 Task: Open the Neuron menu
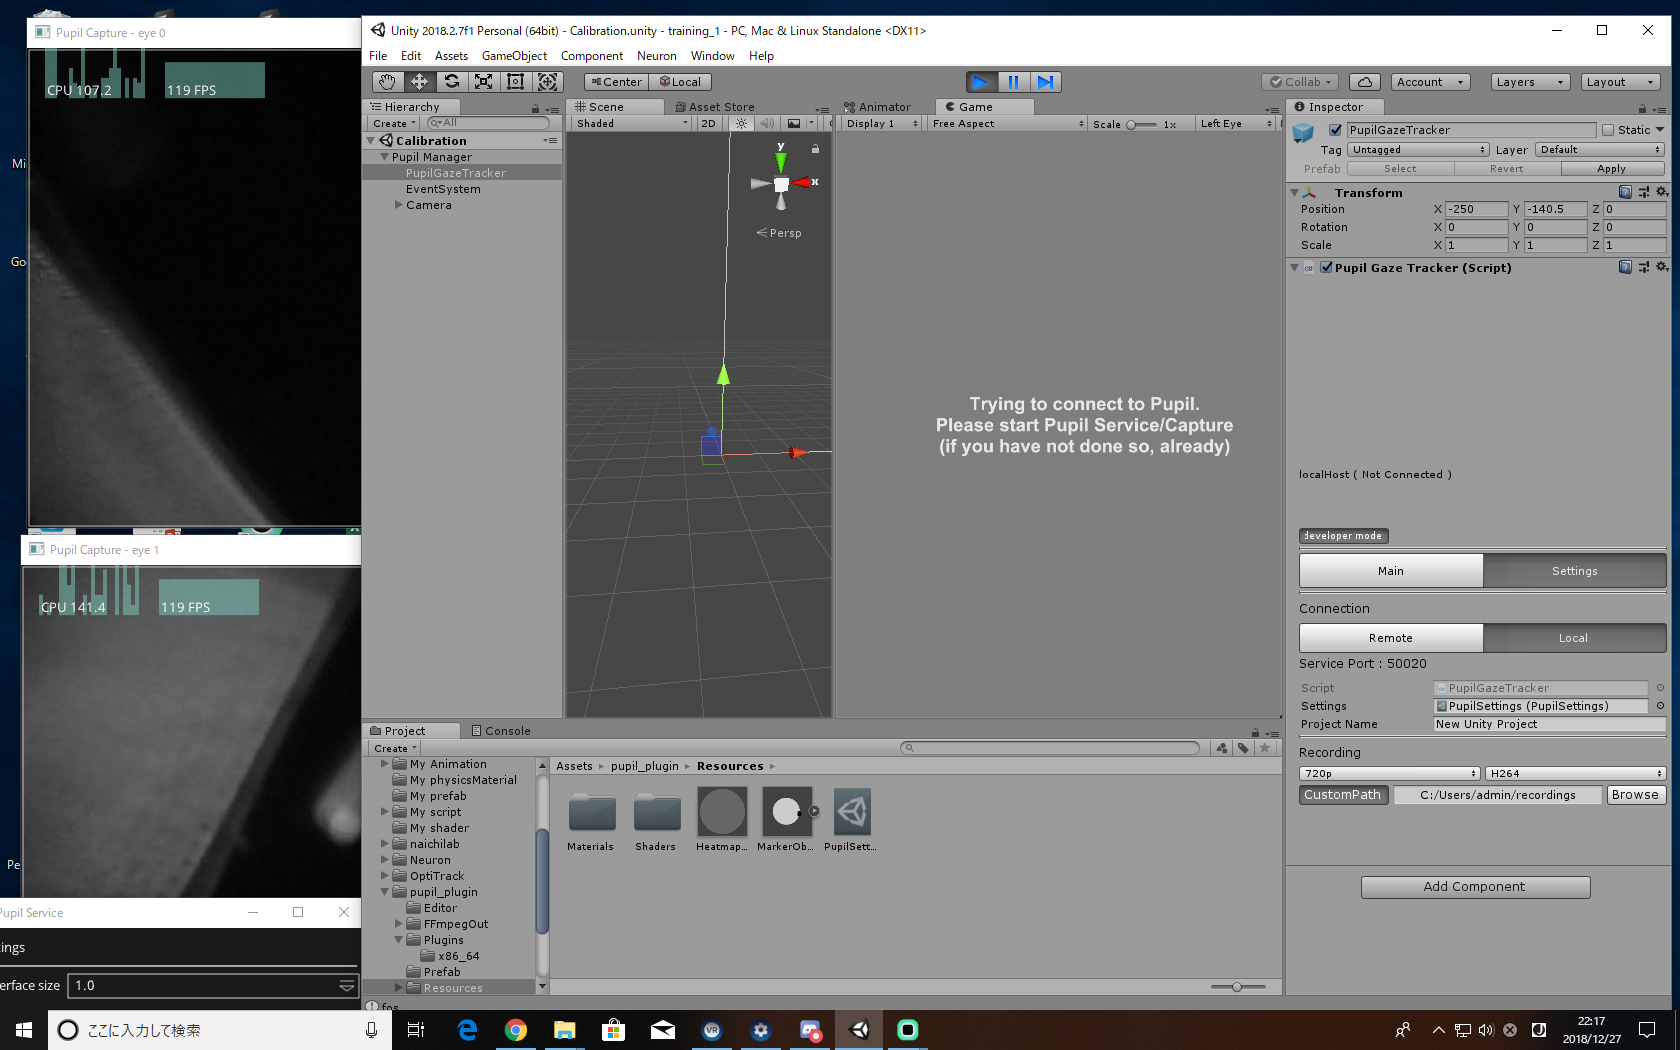tap(657, 56)
